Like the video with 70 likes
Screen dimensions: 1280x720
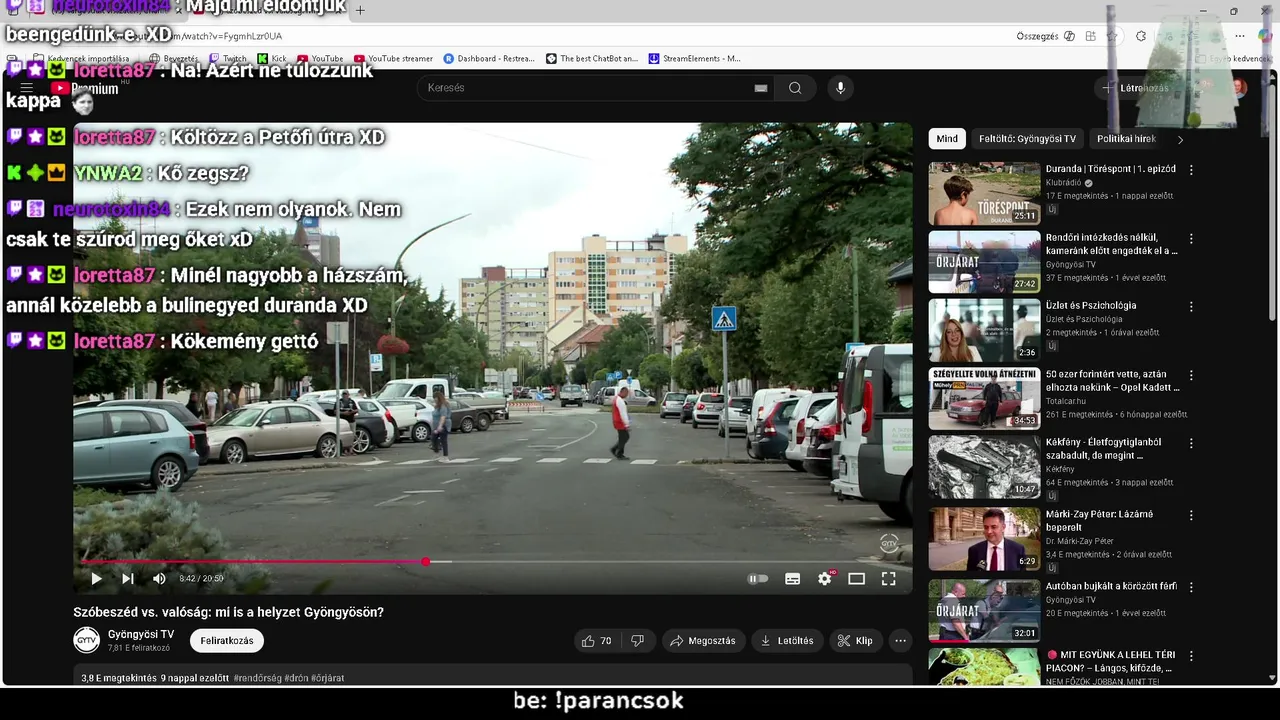(x=596, y=641)
